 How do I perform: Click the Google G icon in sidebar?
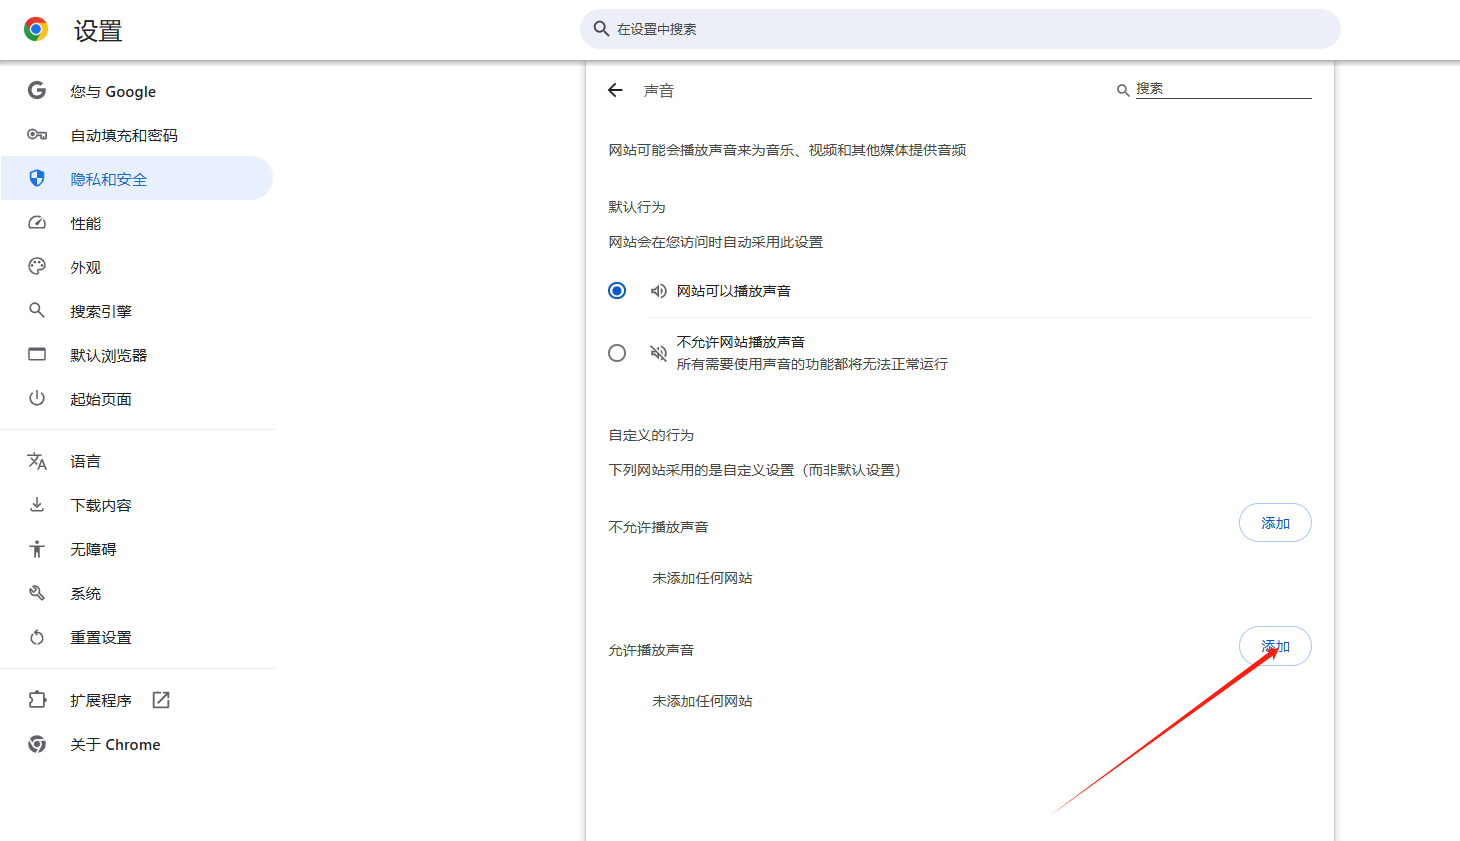37,91
